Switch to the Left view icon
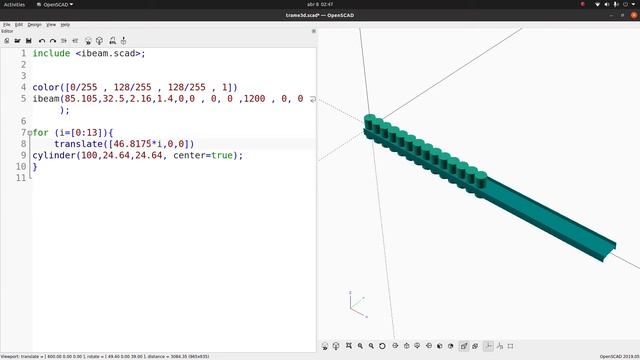The image size is (640, 360). tap(429, 346)
